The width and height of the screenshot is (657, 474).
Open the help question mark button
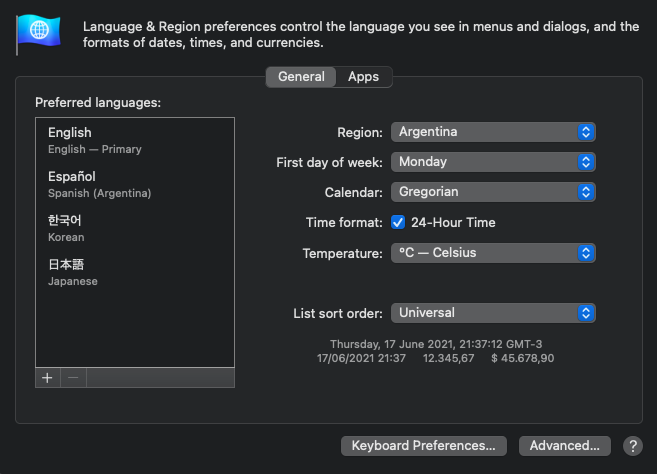point(632,446)
